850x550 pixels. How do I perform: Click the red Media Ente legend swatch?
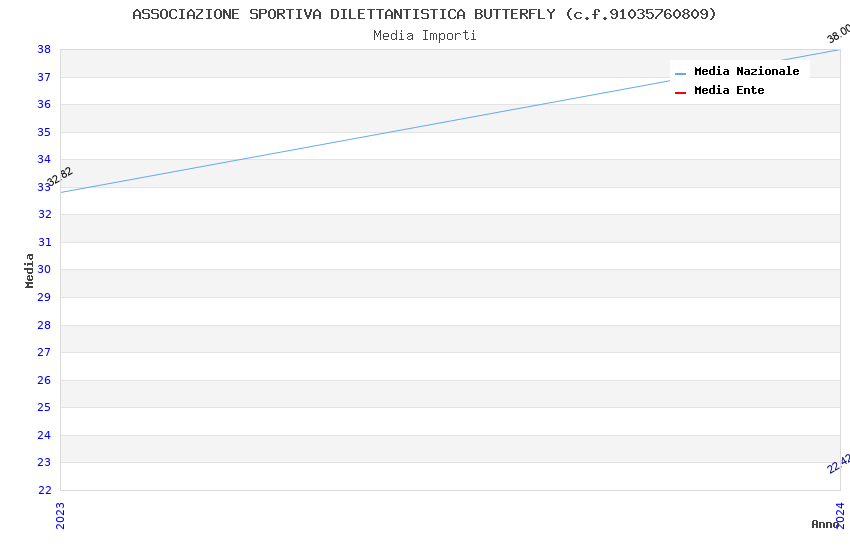(680, 92)
